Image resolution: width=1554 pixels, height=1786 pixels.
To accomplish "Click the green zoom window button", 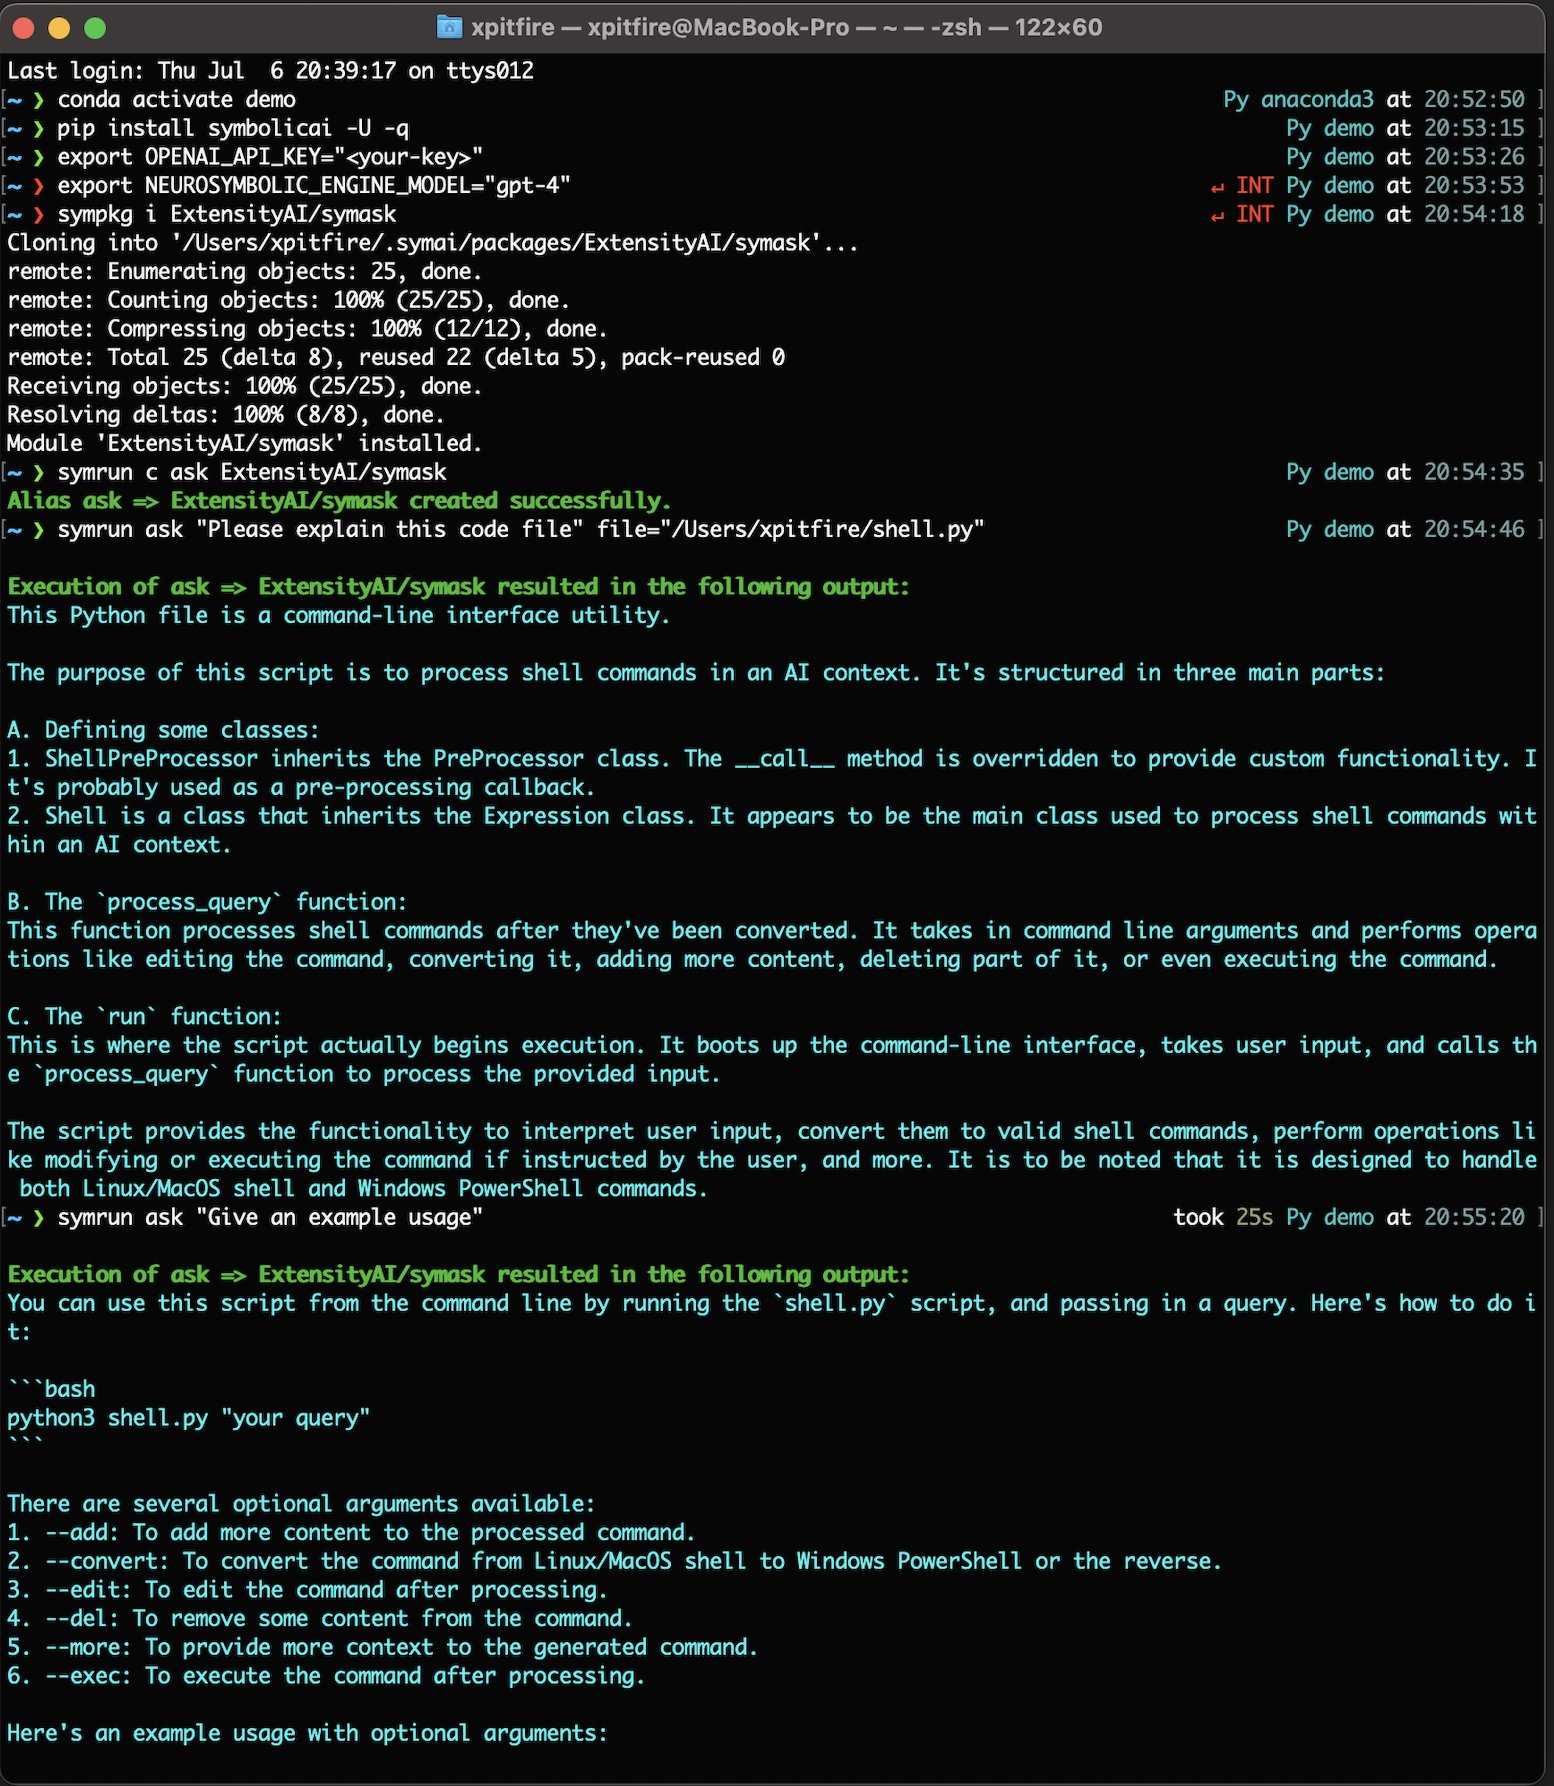I will point(95,28).
